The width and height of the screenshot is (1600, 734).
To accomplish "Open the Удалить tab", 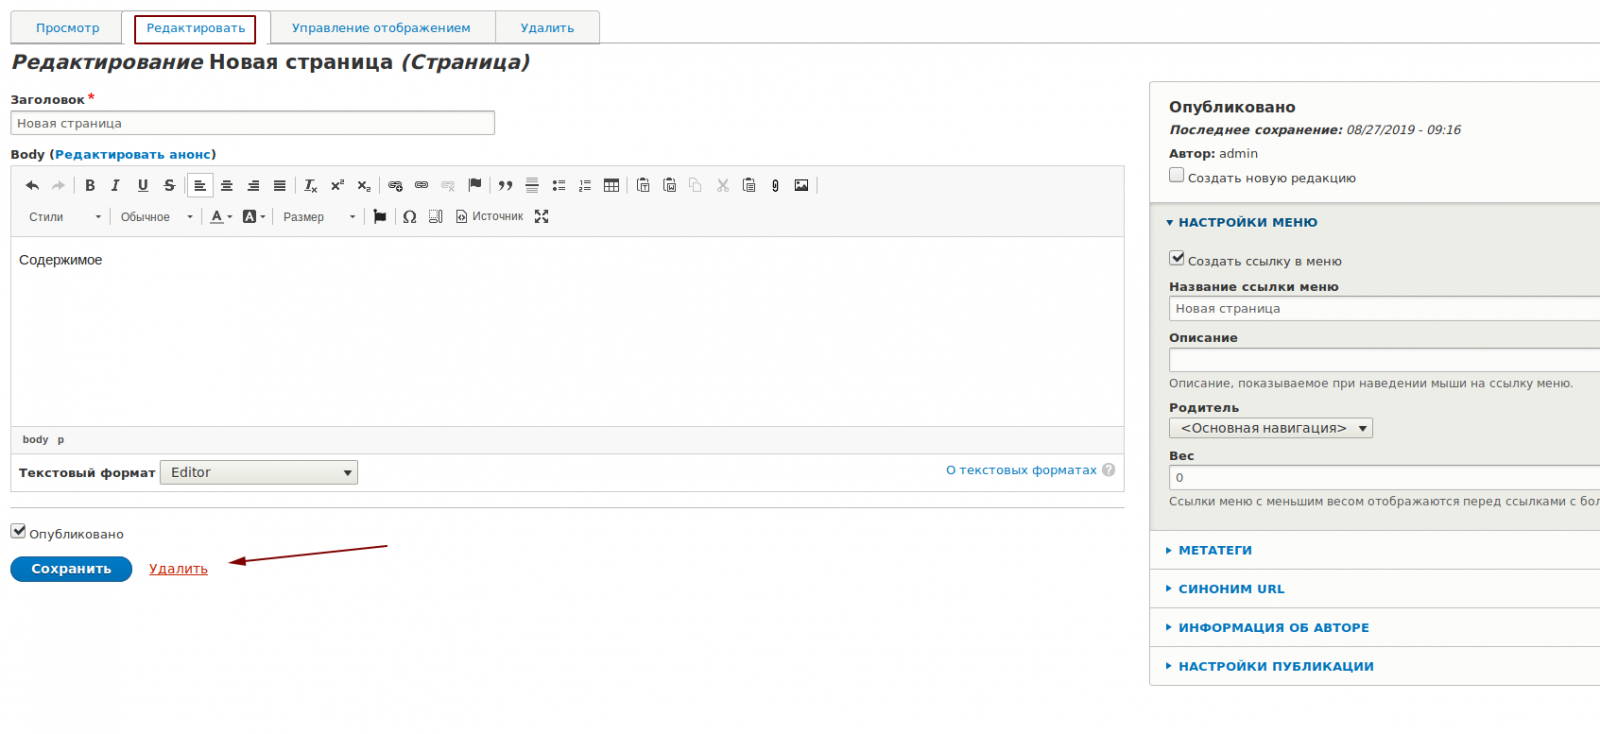I will 547,28.
